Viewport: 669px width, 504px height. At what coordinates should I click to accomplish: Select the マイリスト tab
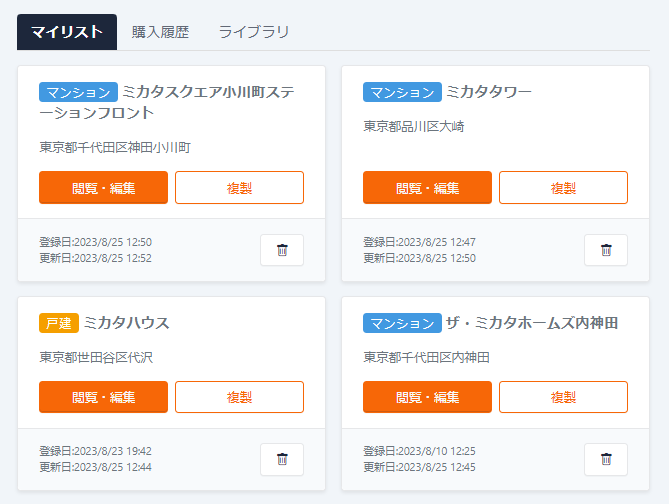(67, 32)
